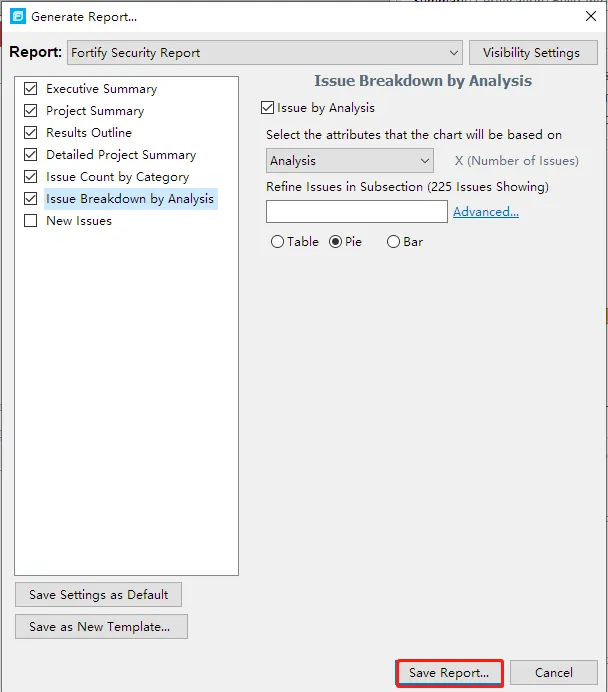Open the Advanced filter link

[x=486, y=212]
